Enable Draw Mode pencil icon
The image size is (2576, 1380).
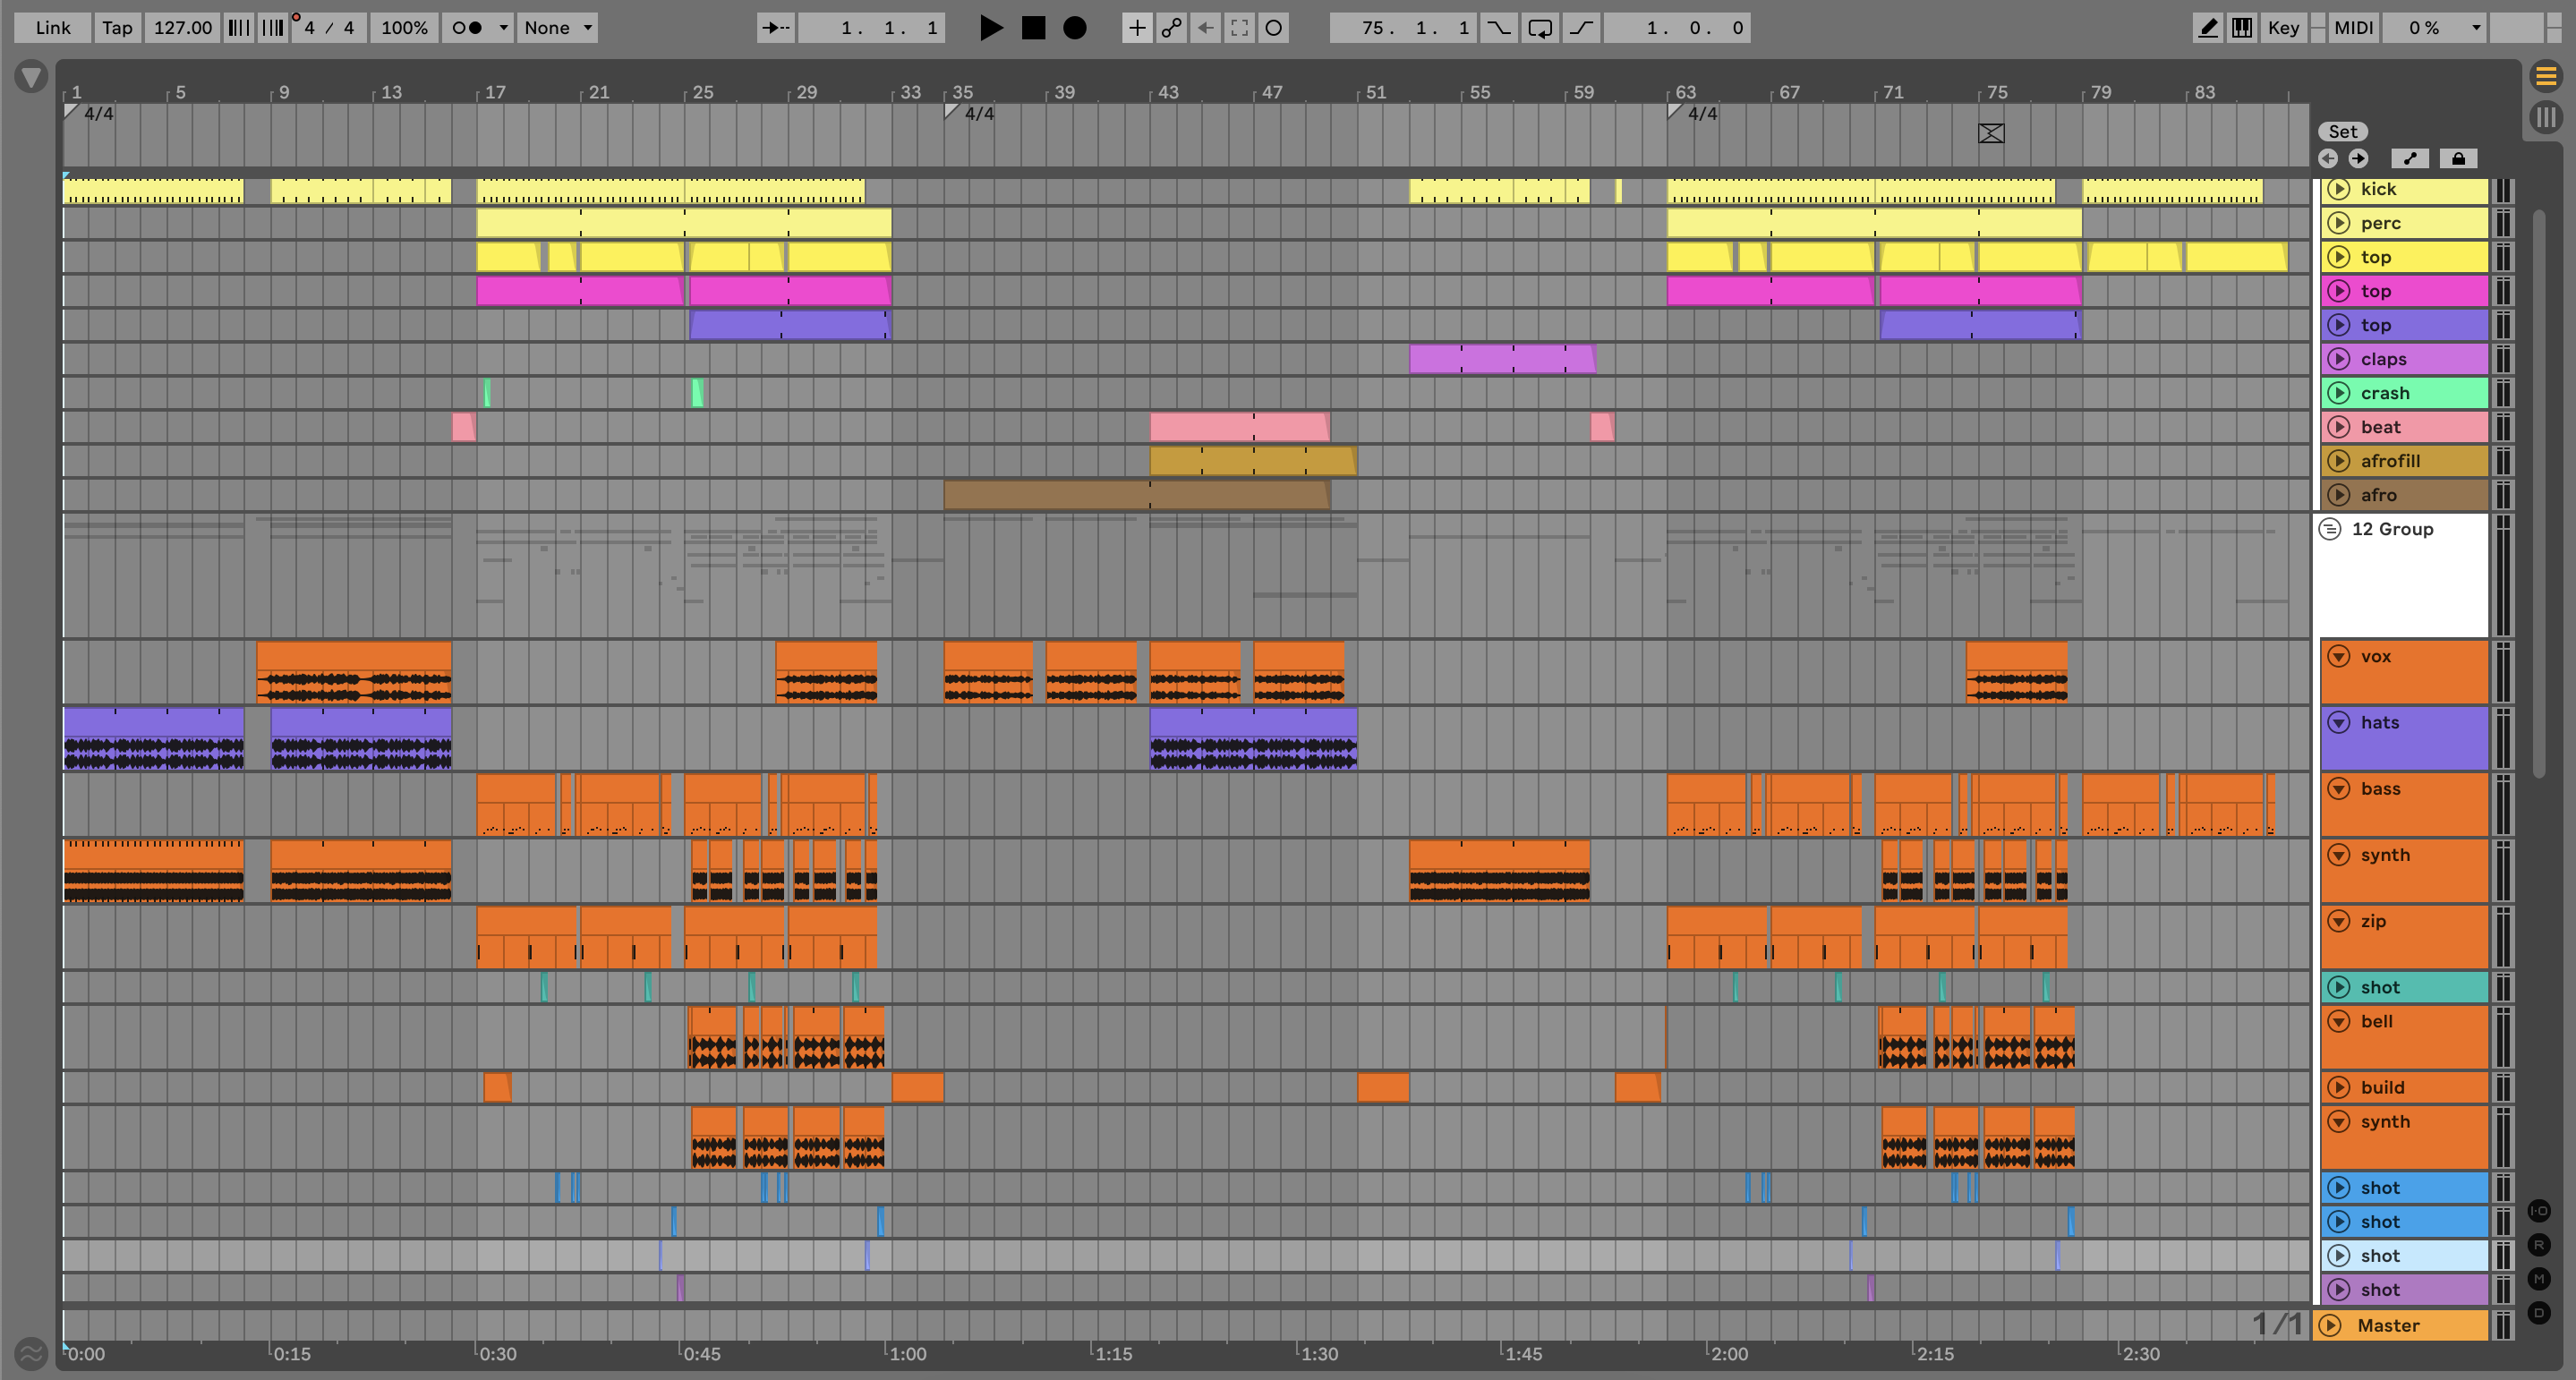point(2208,28)
